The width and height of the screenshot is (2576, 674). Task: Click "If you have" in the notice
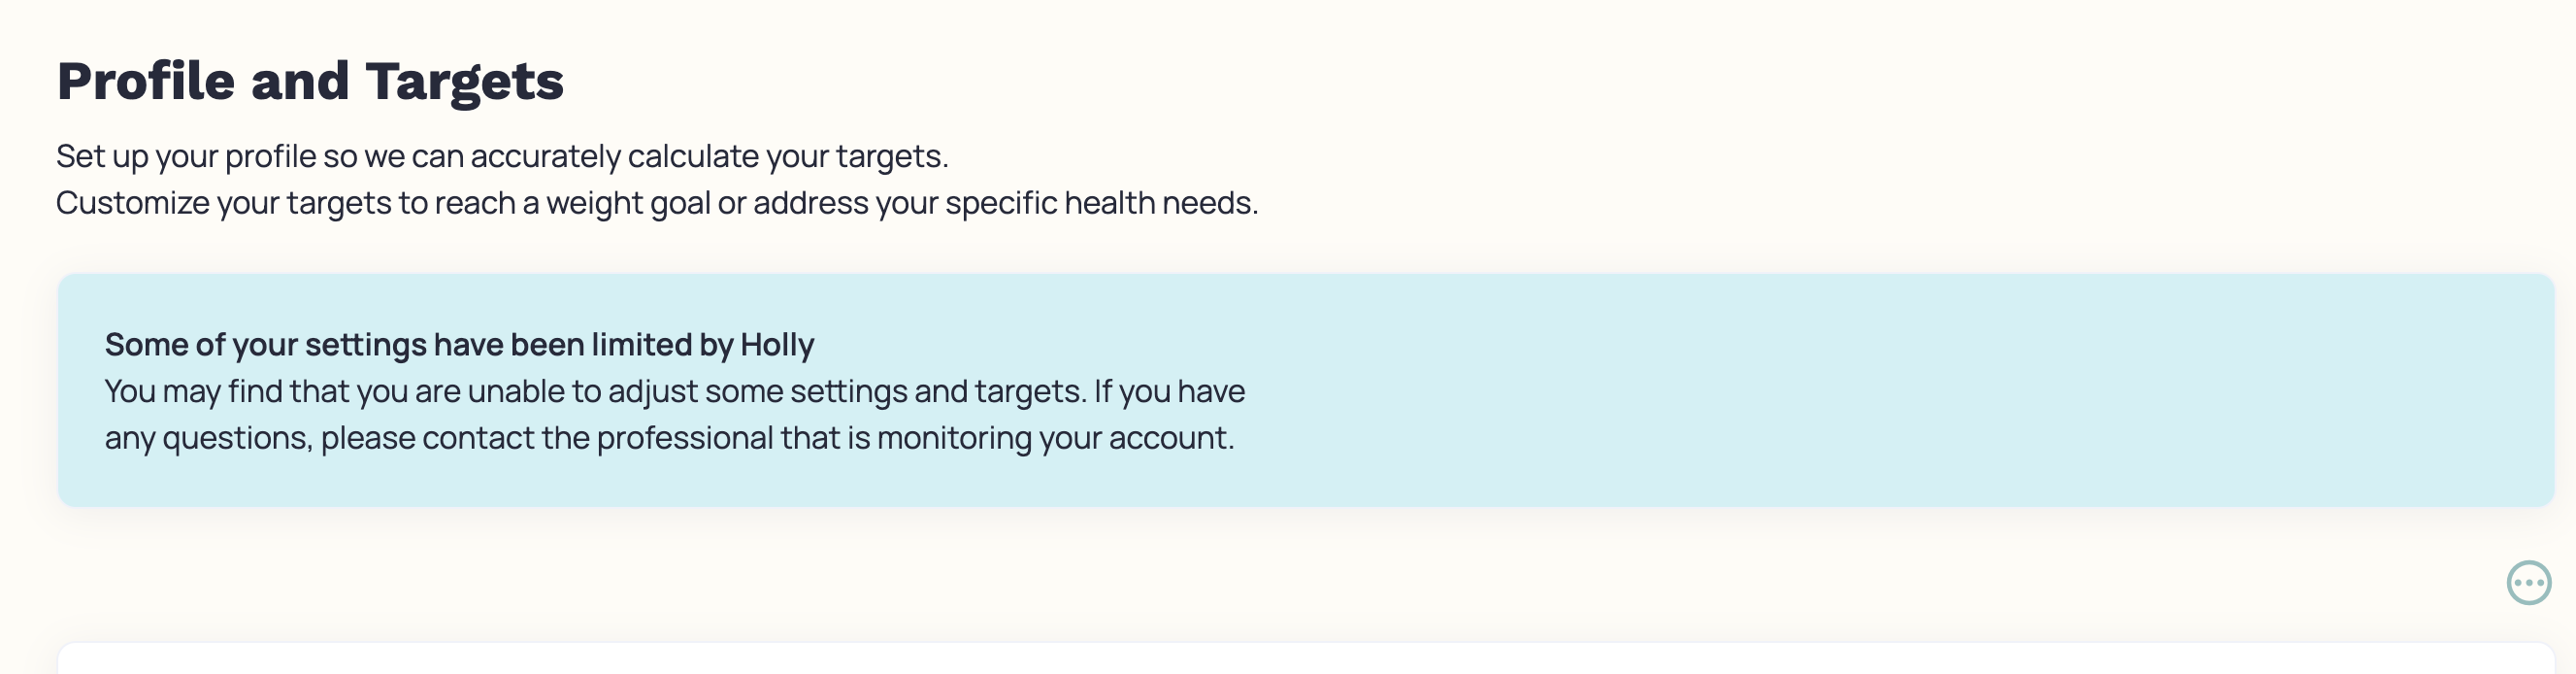tap(1169, 391)
